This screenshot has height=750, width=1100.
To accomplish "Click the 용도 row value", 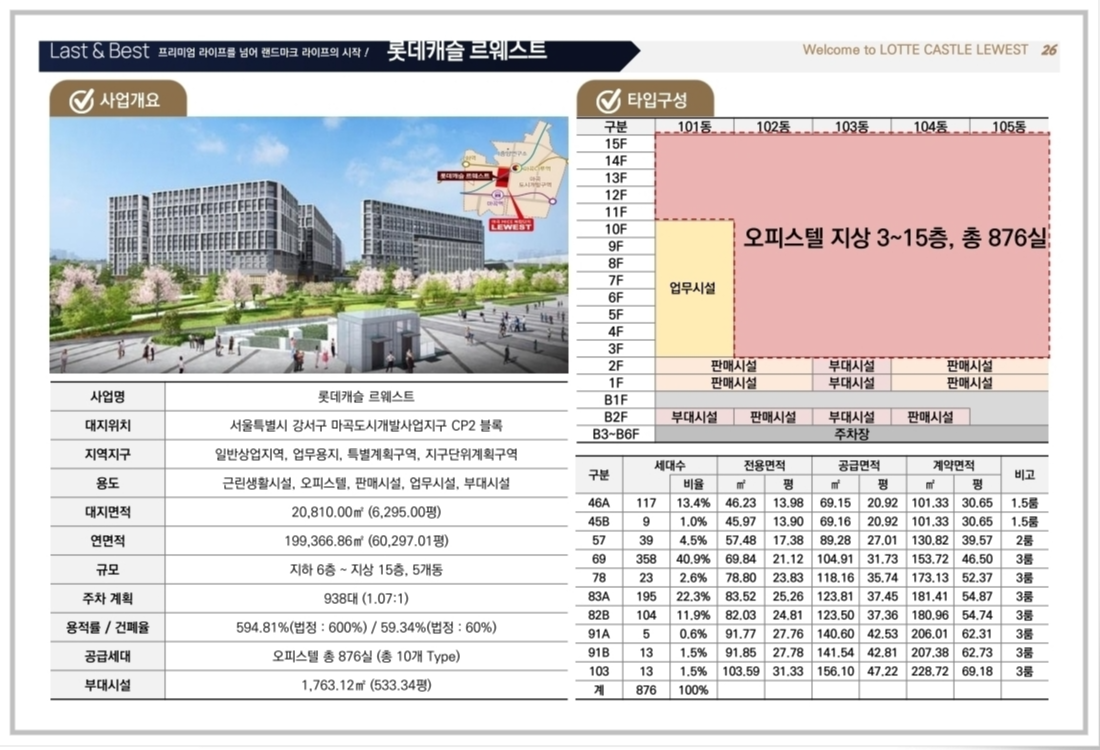I will click(x=366, y=483).
